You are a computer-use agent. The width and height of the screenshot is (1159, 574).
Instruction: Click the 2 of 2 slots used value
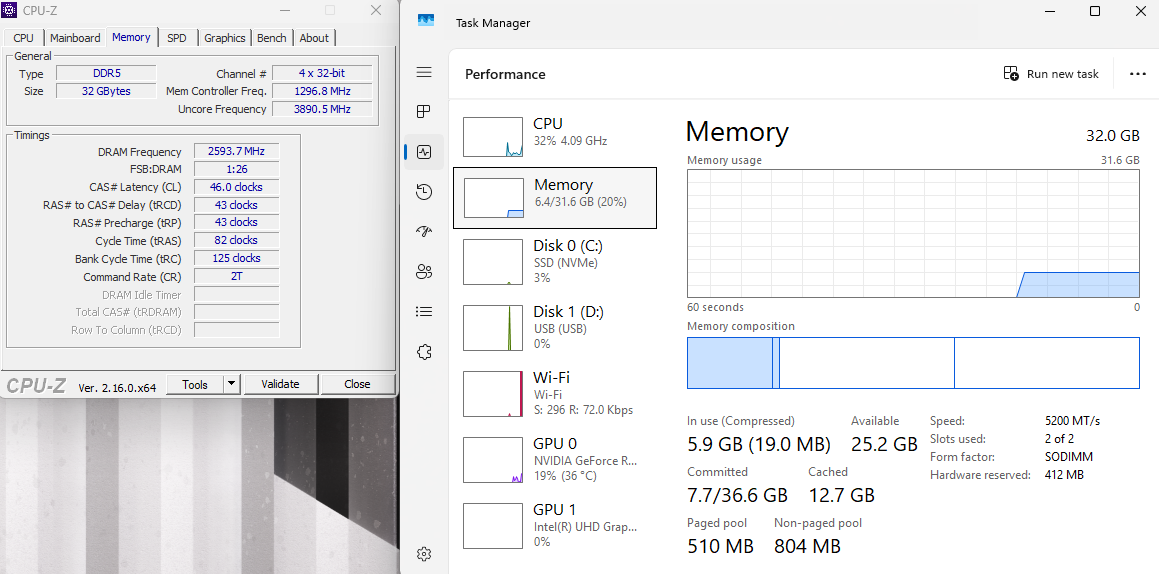click(1059, 439)
